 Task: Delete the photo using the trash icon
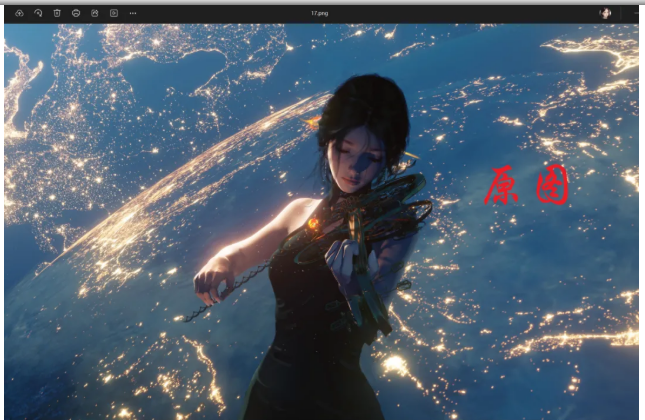(x=57, y=13)
